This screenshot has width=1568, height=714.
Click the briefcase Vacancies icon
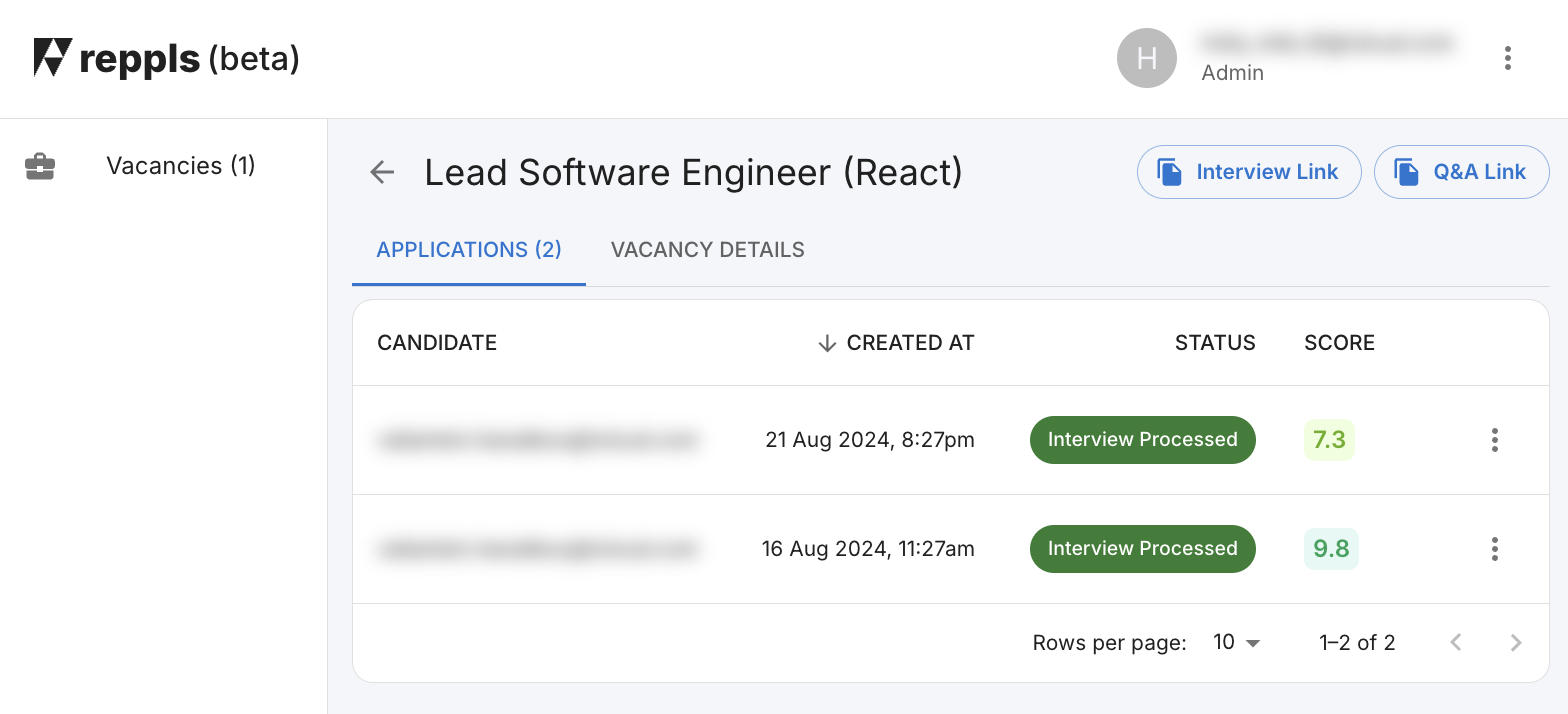click(40, 166)
